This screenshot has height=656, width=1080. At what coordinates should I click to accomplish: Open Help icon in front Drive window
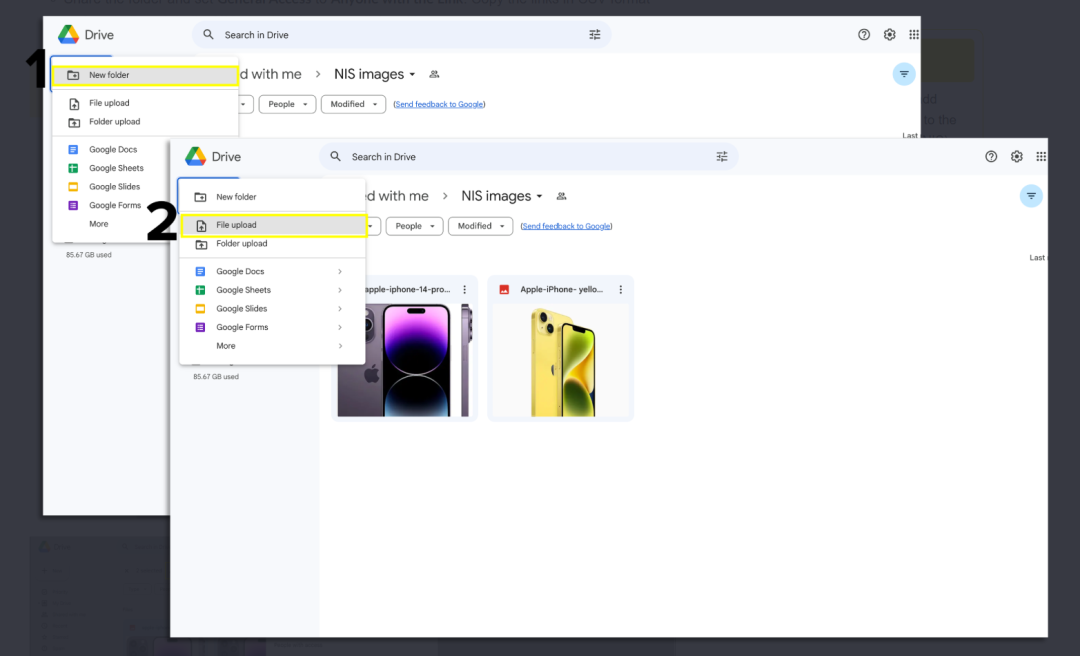pyautogui.click(x=991, y=156)
